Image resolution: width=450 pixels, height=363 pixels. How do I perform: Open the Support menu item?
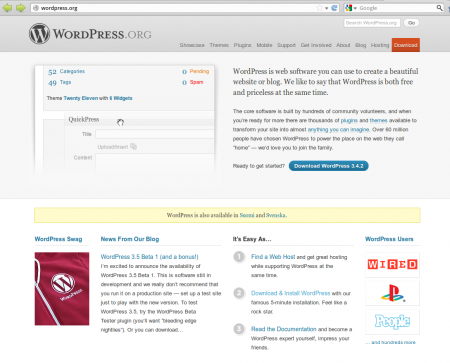tap(286, 45)
